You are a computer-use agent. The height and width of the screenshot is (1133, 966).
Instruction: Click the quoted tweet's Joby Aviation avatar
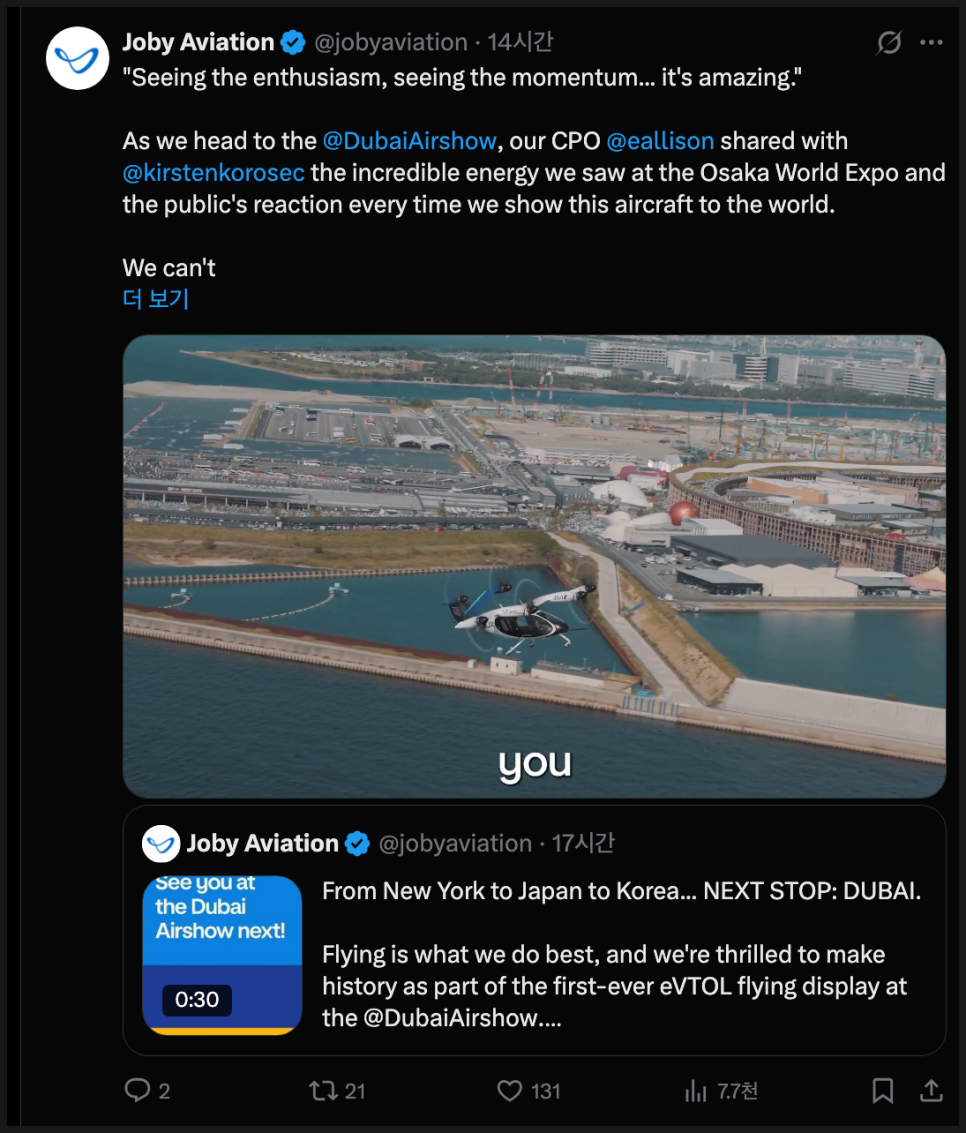click(160, 843)
